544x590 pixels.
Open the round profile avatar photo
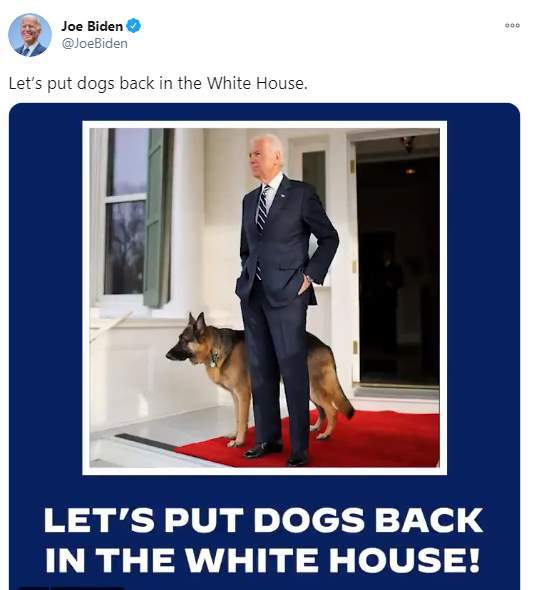[30, 35]
